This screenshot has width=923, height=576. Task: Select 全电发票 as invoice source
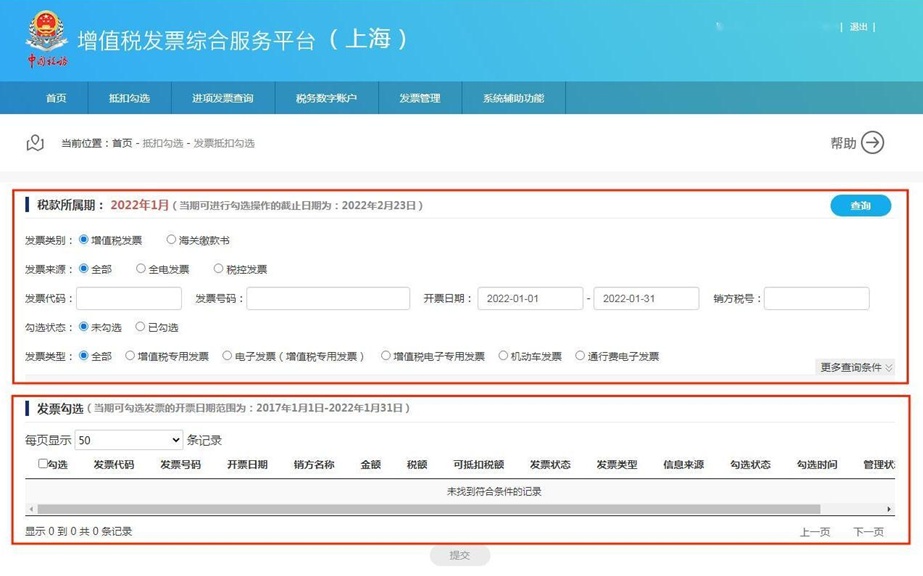click(141, 269)
